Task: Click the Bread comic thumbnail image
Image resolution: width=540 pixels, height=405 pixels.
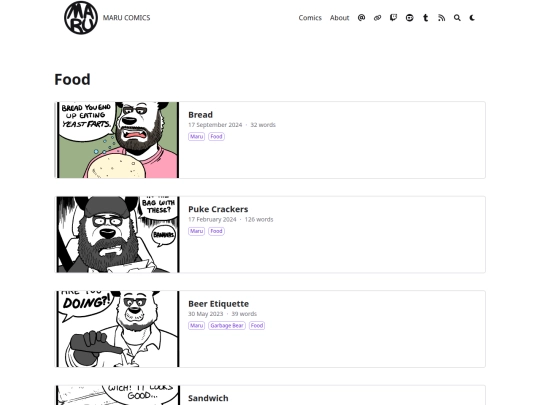Action: (x=117, y=140)
